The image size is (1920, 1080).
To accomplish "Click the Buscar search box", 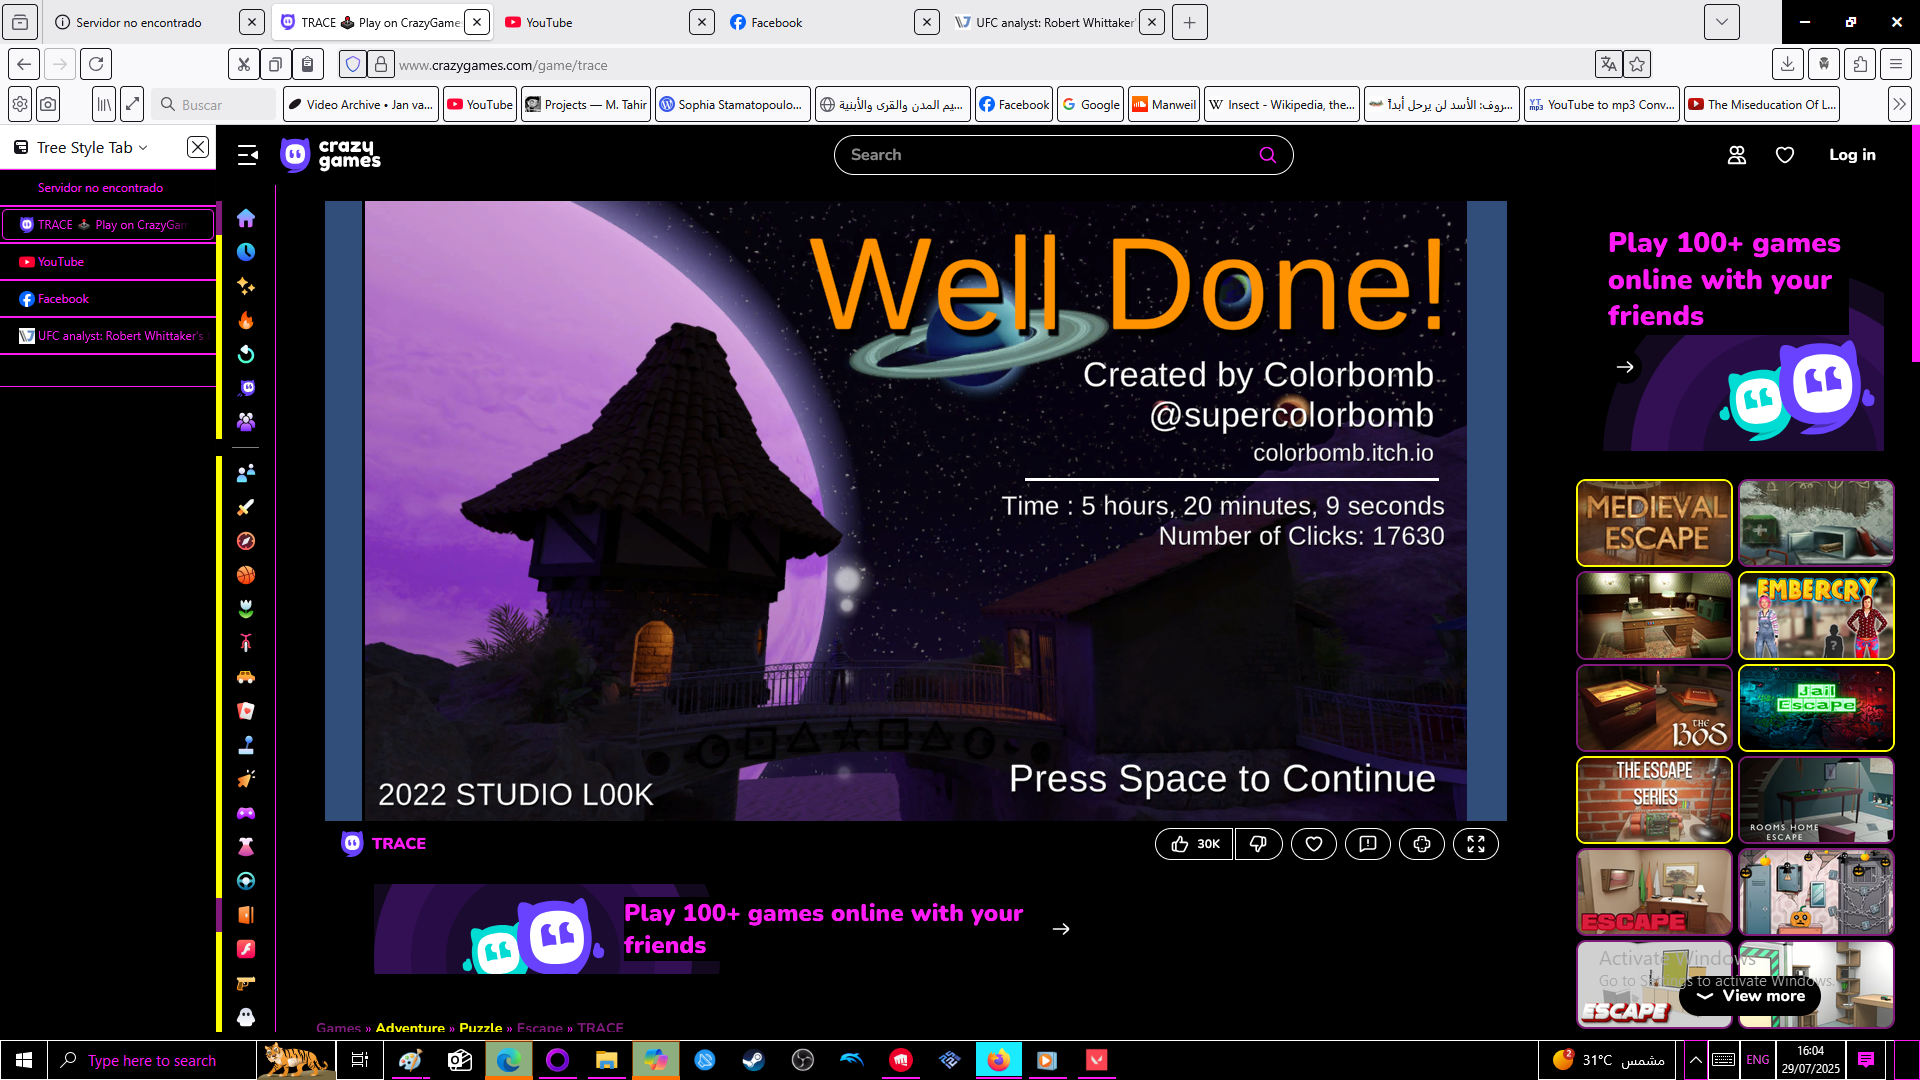I will 214,104.
